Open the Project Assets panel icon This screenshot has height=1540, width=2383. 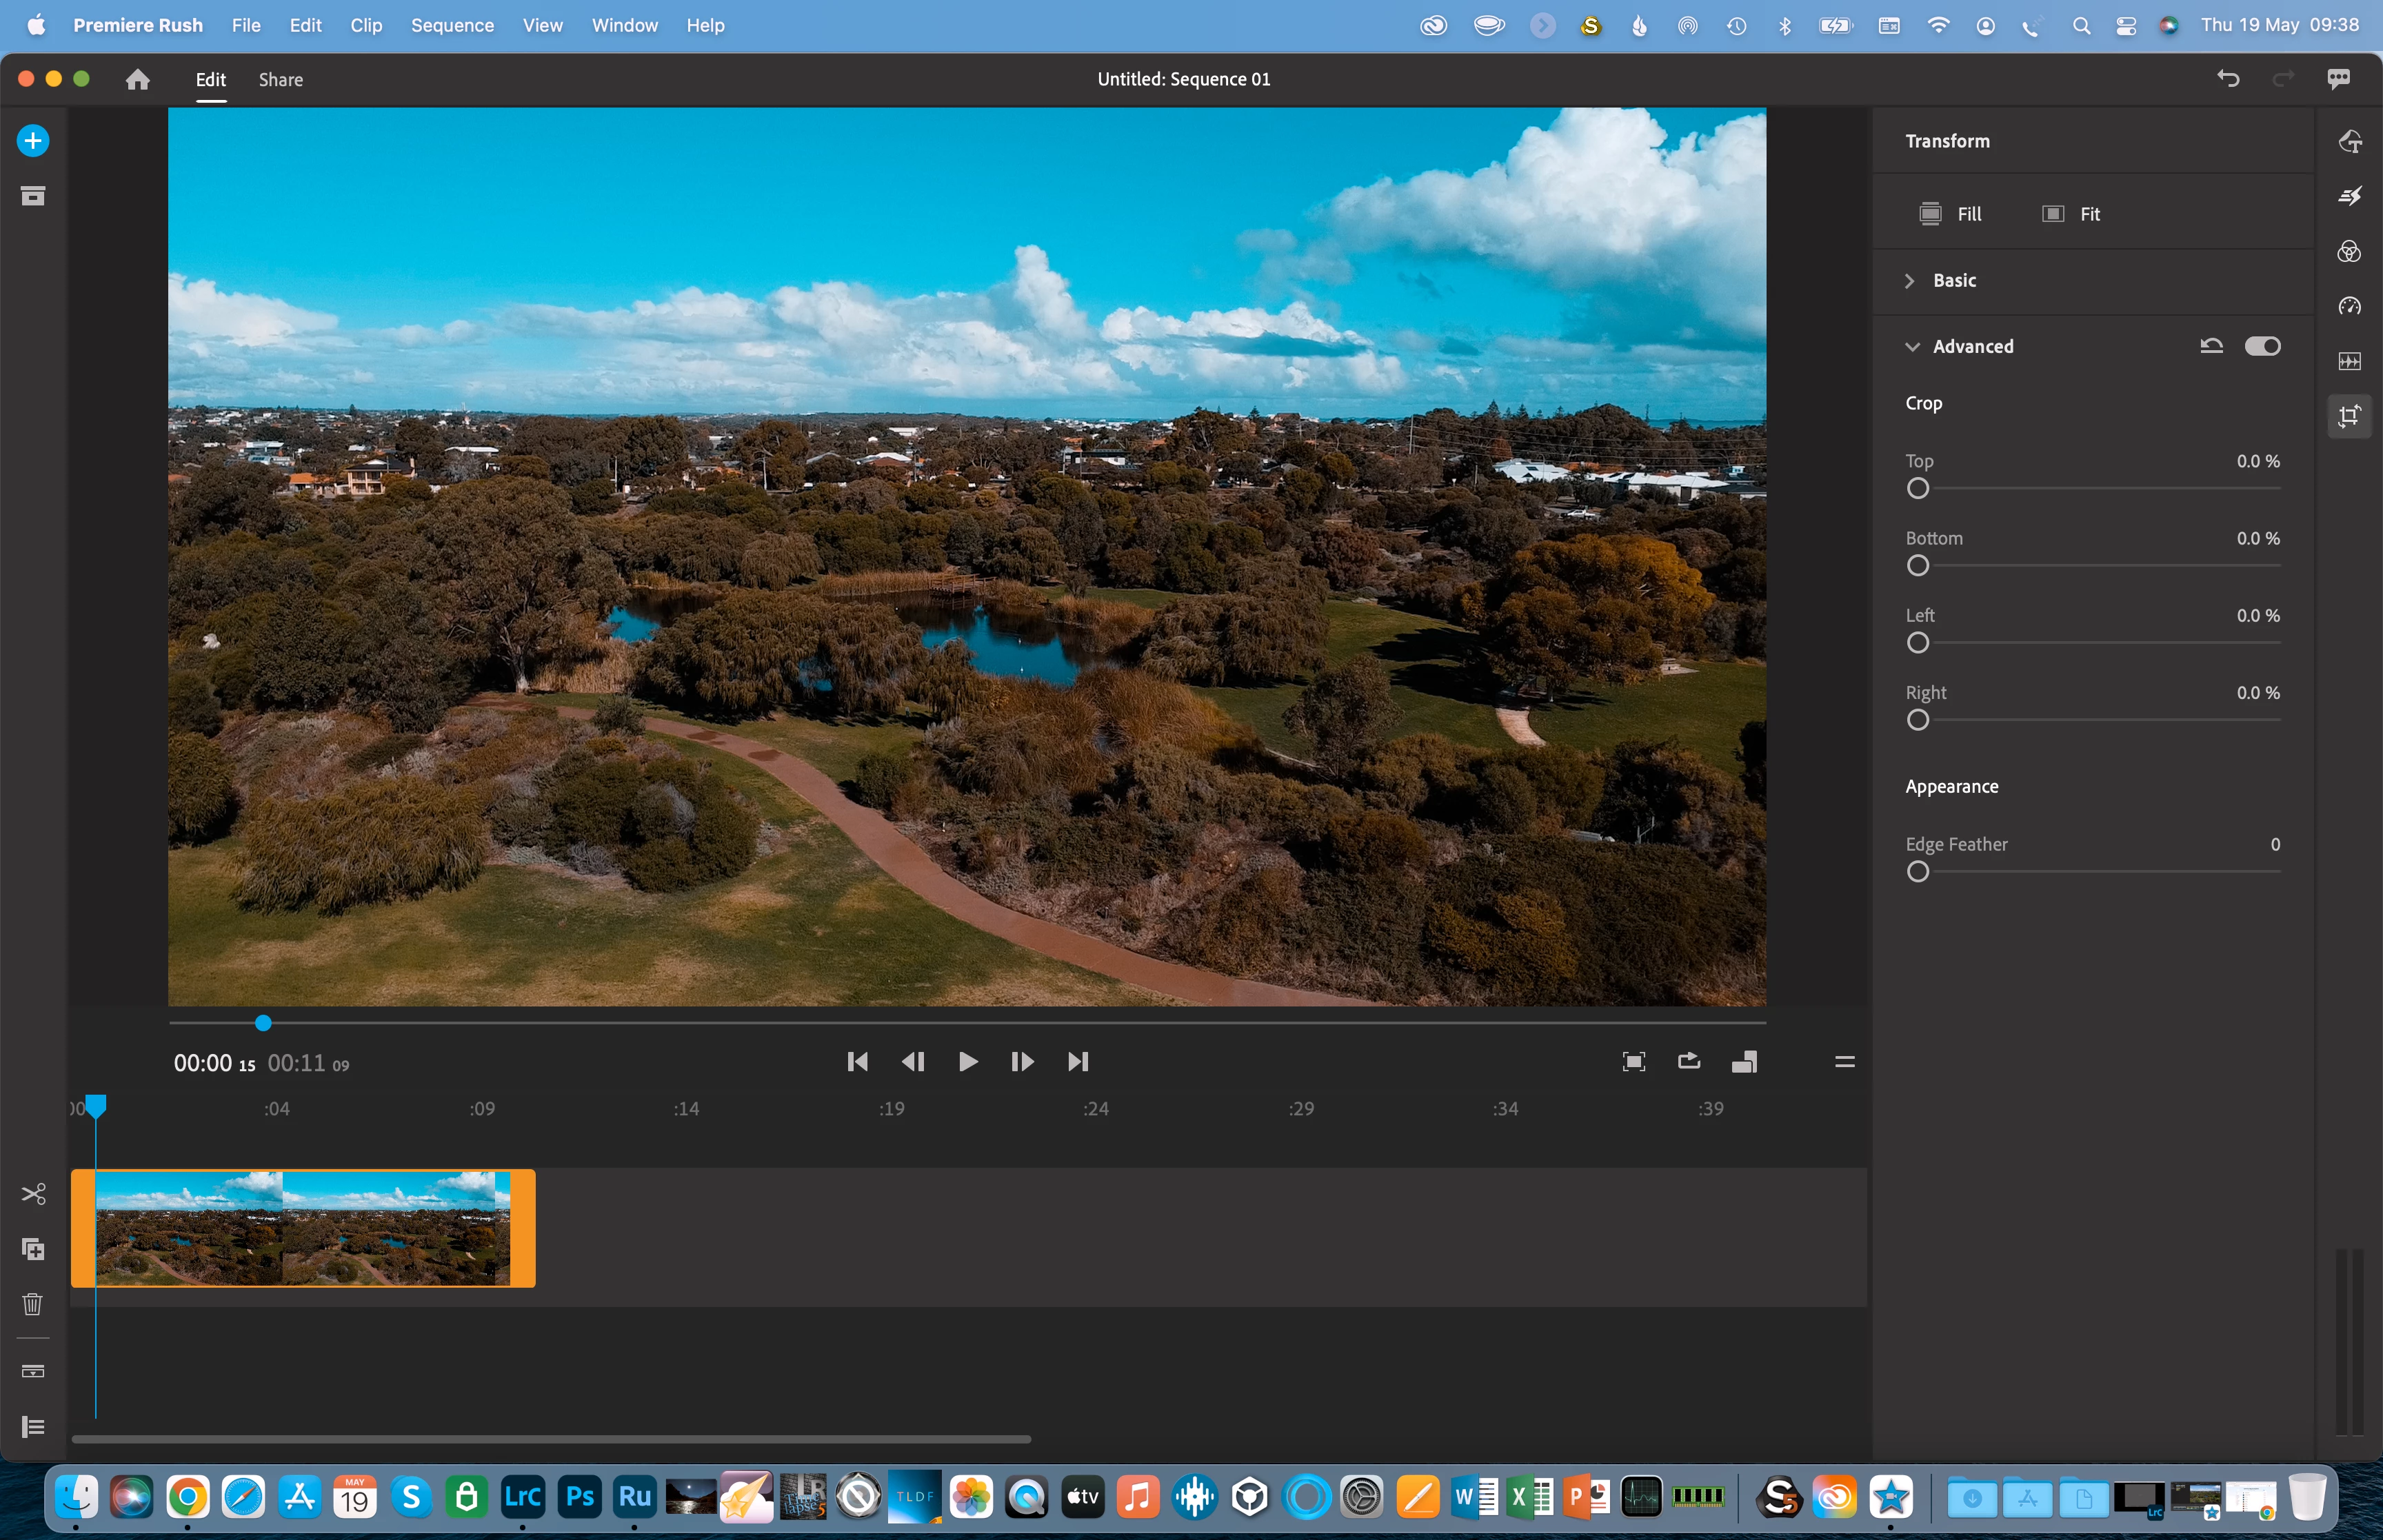[33, 196]
